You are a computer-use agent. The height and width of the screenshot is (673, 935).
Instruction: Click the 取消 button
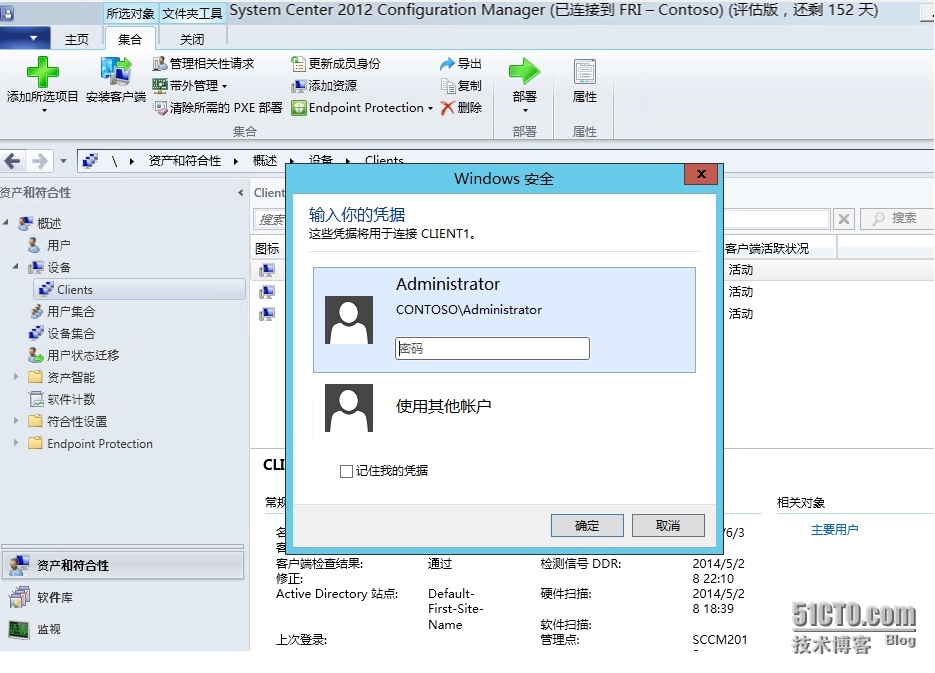(x=668, y=526)
